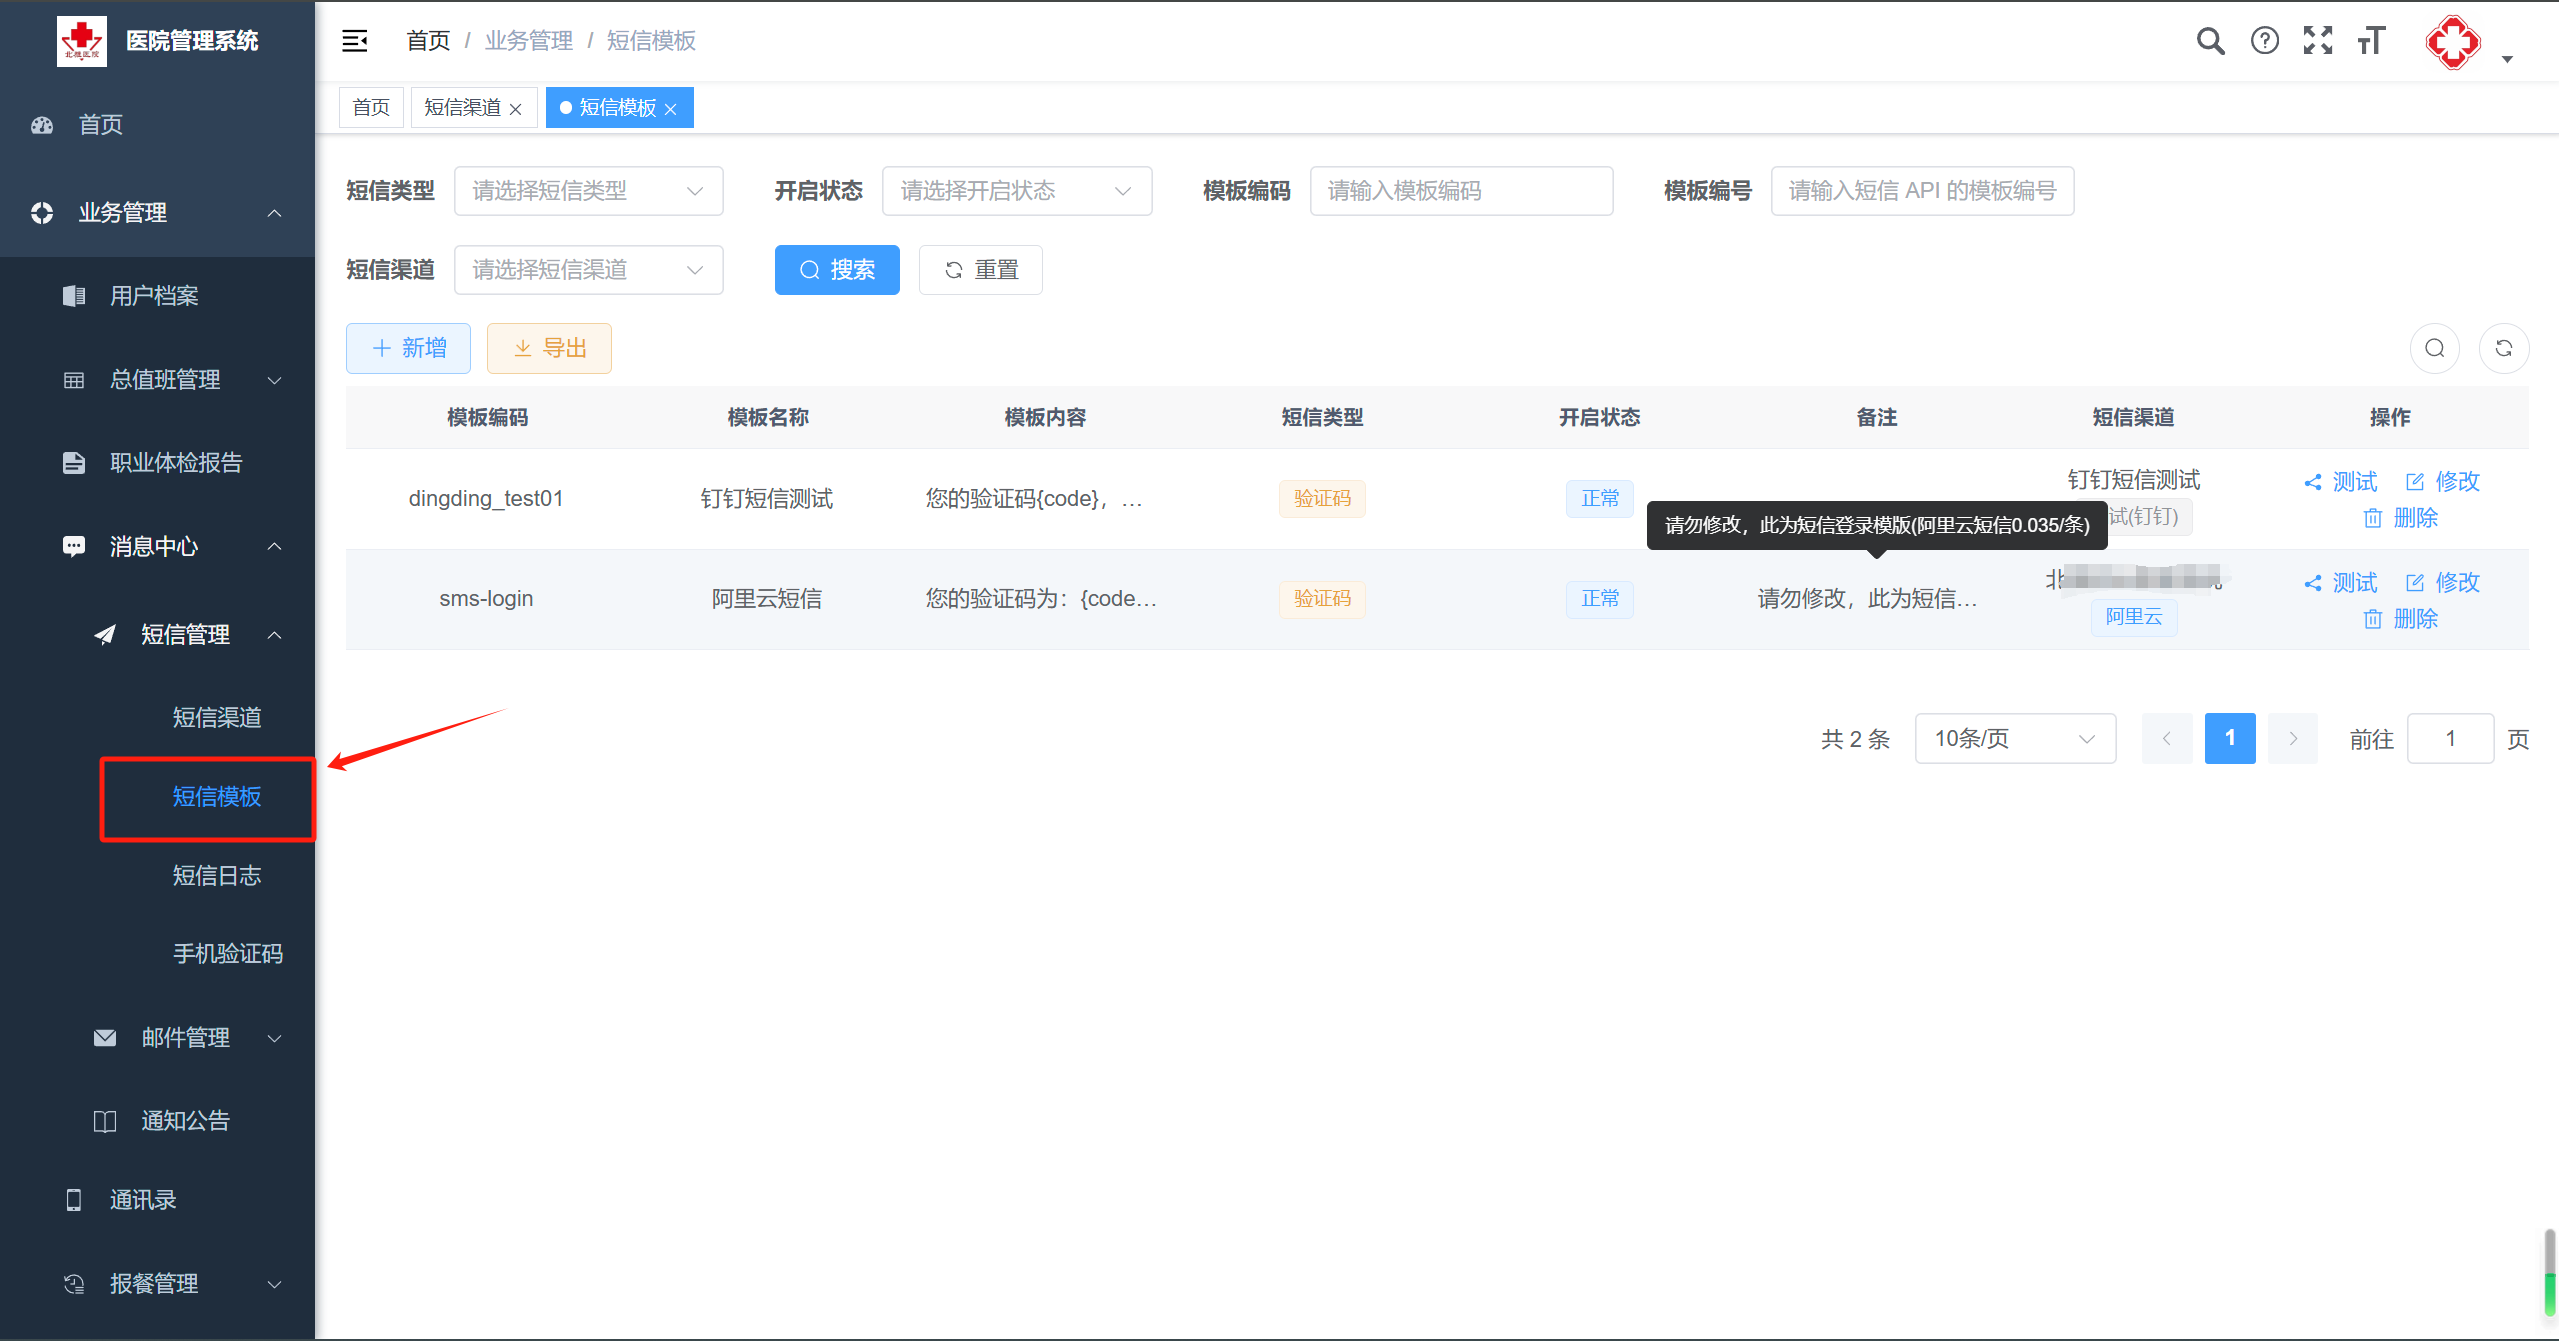Open the 开启状态 dropdown

click(1016, 191)
